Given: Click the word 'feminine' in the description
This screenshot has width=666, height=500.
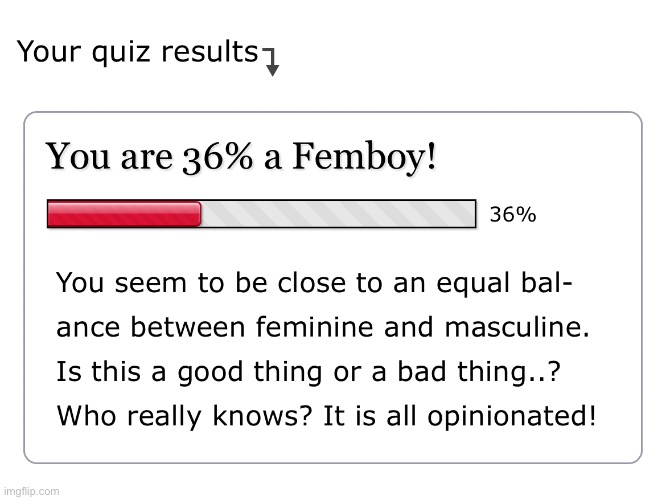Looking at the screenshot, I should 314,328.
